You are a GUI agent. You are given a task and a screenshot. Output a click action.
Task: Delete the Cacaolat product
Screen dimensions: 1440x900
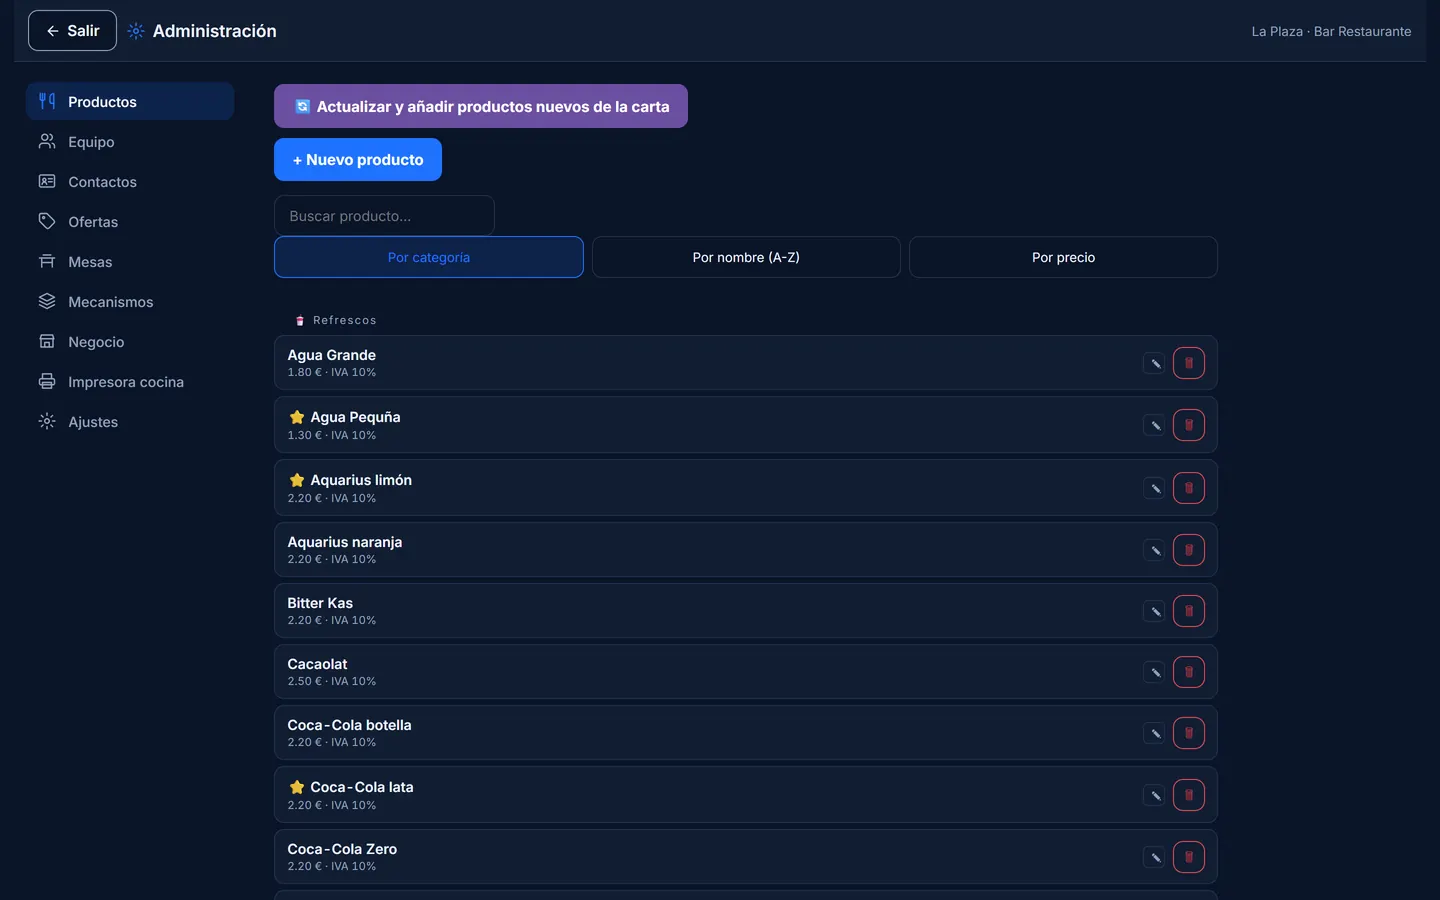[1189, 672]
